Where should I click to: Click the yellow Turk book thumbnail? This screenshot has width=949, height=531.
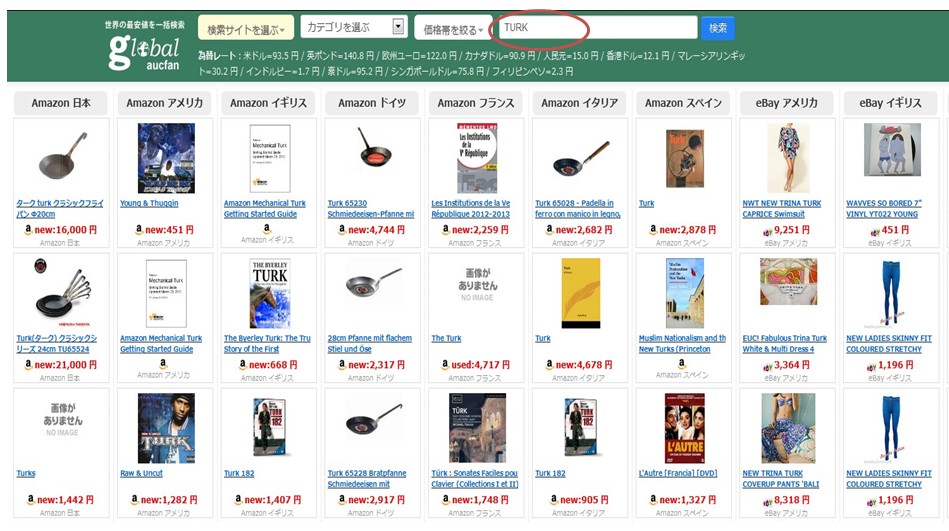pyautogui.click(x=580, y=294)
